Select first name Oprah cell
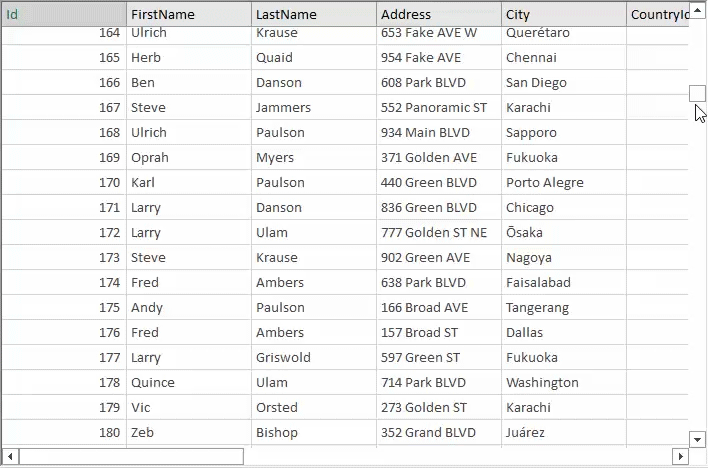 point(189,158)
